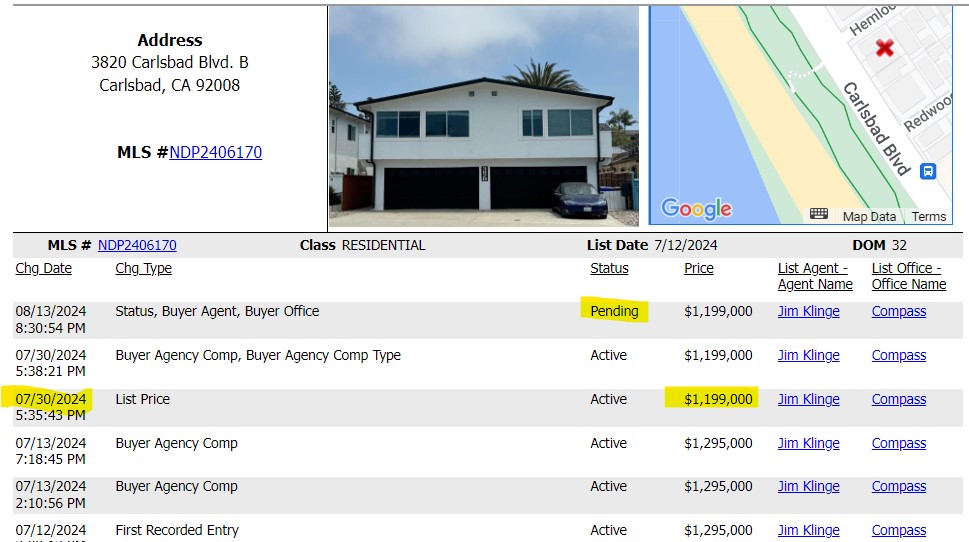Sort by Chg Date column header
Image resolution: width=969 pixels, height=542 pixels.
(43, 268)
